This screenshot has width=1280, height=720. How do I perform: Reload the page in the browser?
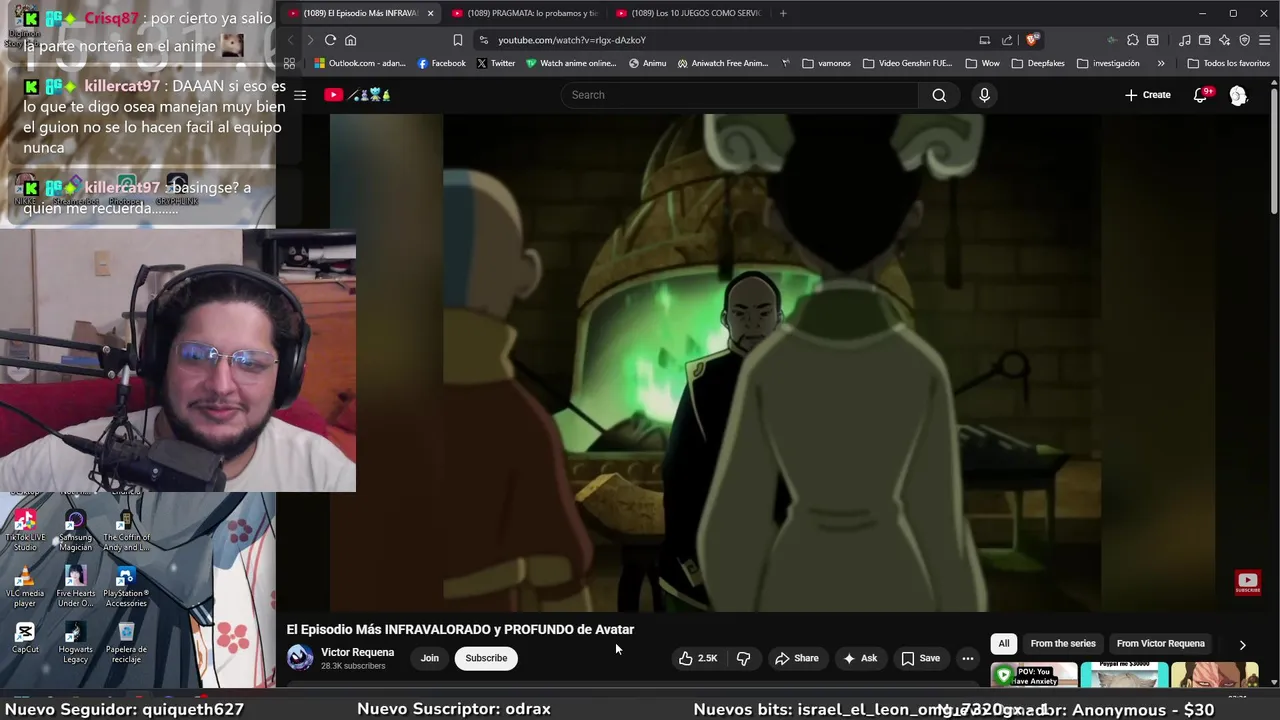pos(330,40)
